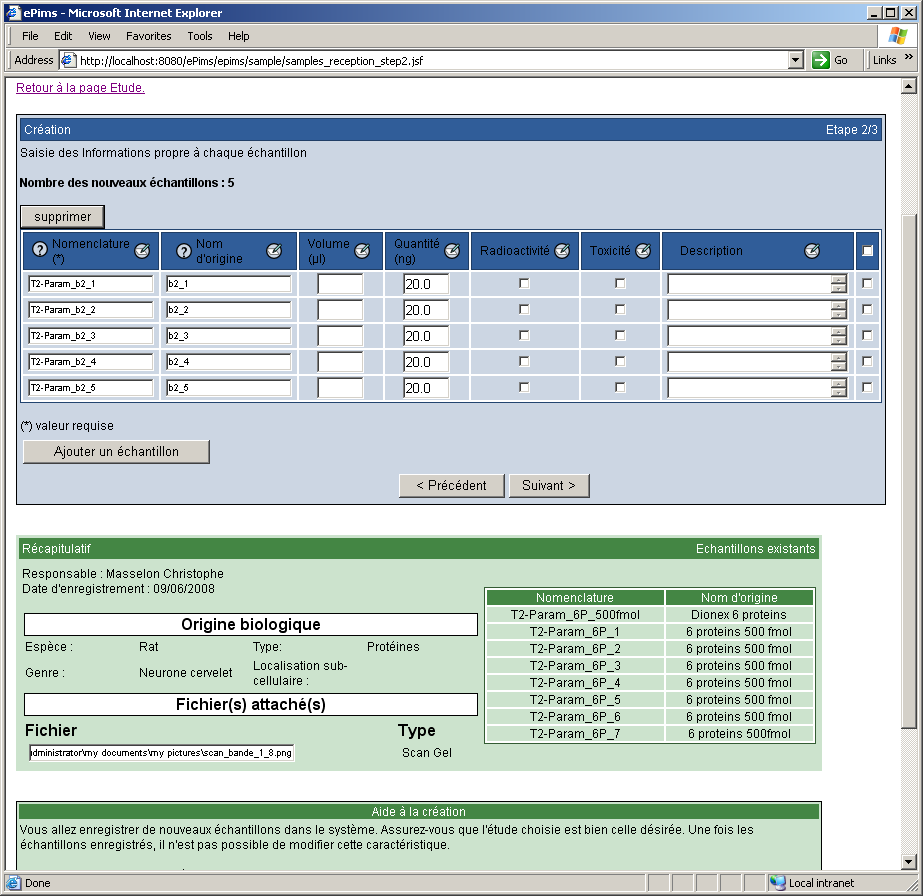Click the edit icon beside Nom d'origine header
The height and width of the screenshot is (896, 923).
[277, 251]
